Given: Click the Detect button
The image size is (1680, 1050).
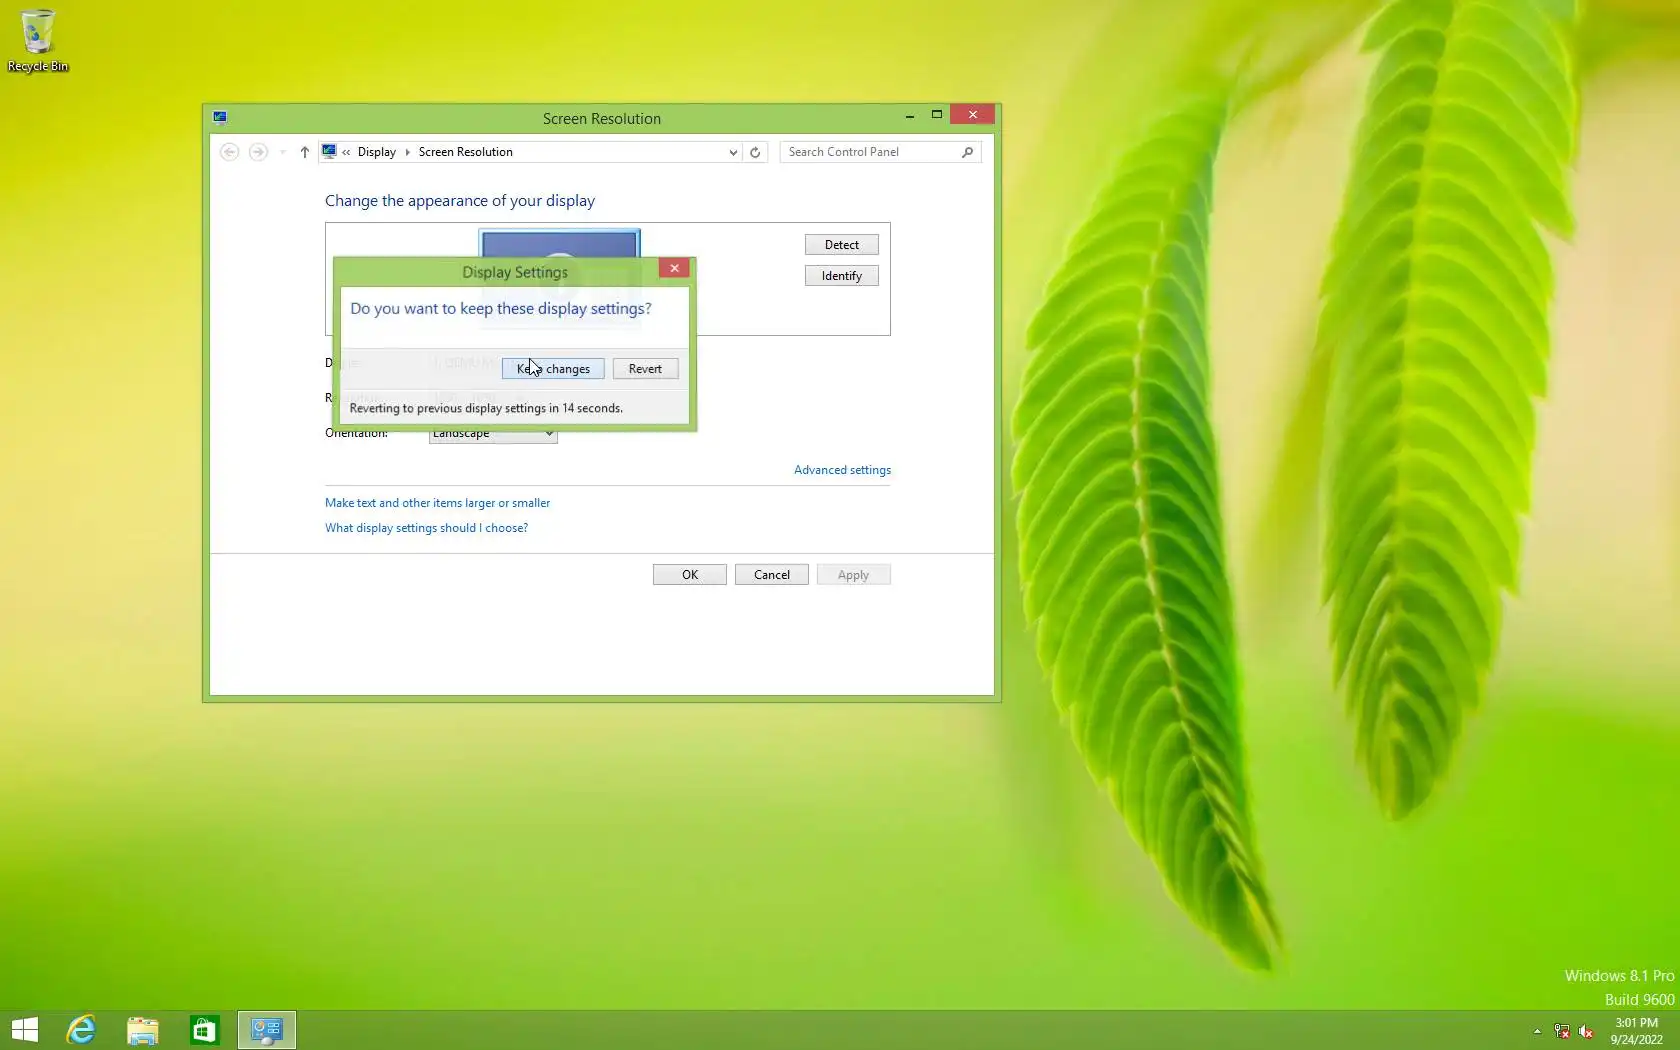Looking at the screenshot, I should pyautogui.click(x=842, y=245).
